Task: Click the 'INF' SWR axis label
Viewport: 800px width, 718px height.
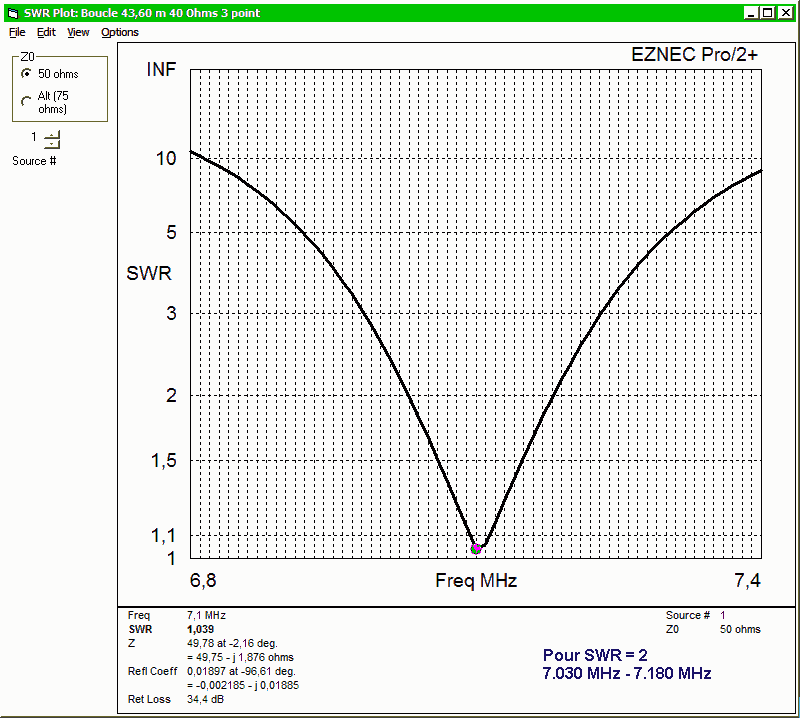Action: tap(161, 69)
